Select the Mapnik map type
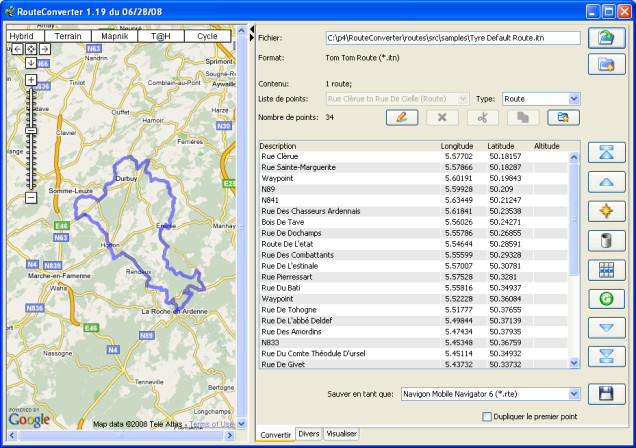This screenshot has width=636, height=448. pos(115,36)
